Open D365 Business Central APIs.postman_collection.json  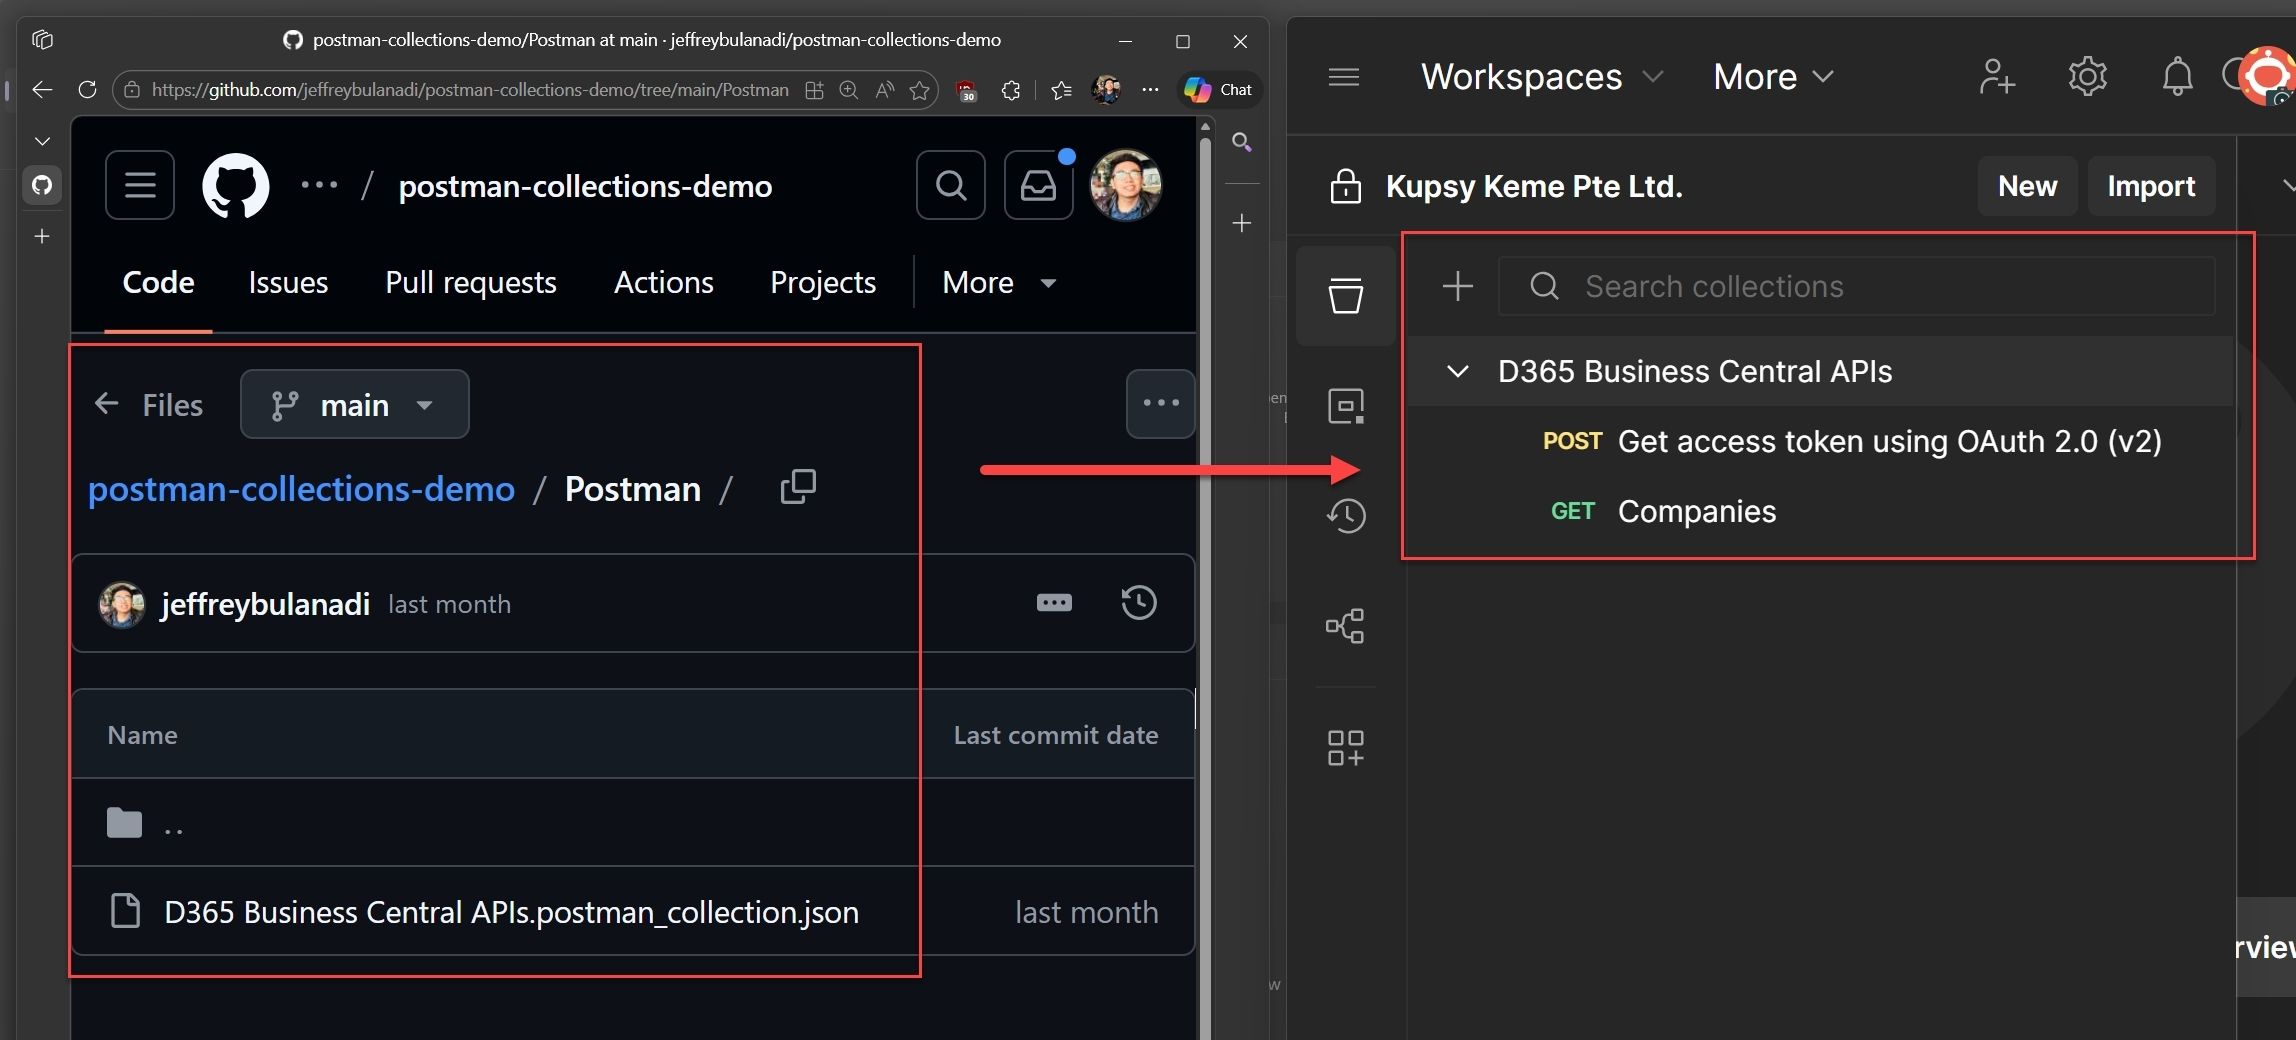[511, 911]
